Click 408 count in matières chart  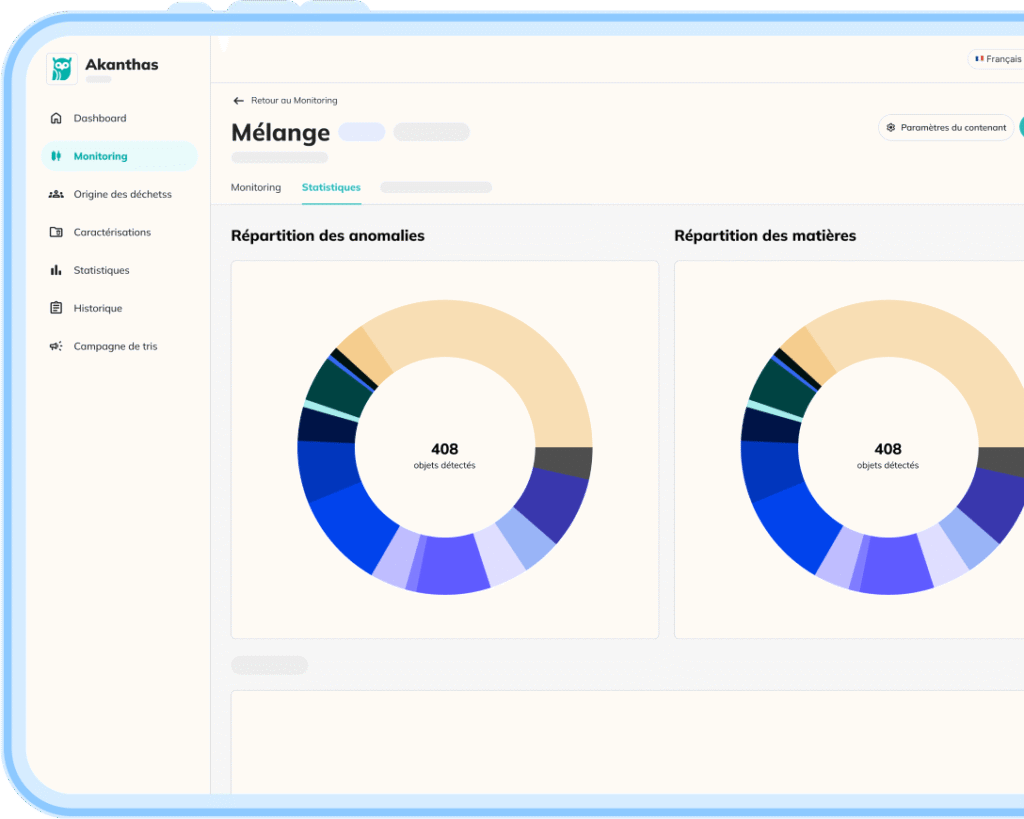(888, 449)
